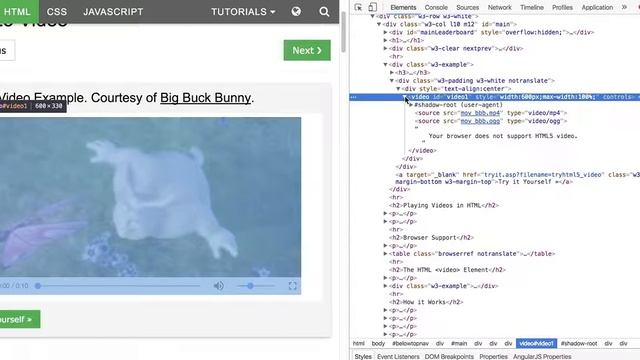
Task: Select 'Your browser does not support HTML5 video' text
Action: point(503,136)
